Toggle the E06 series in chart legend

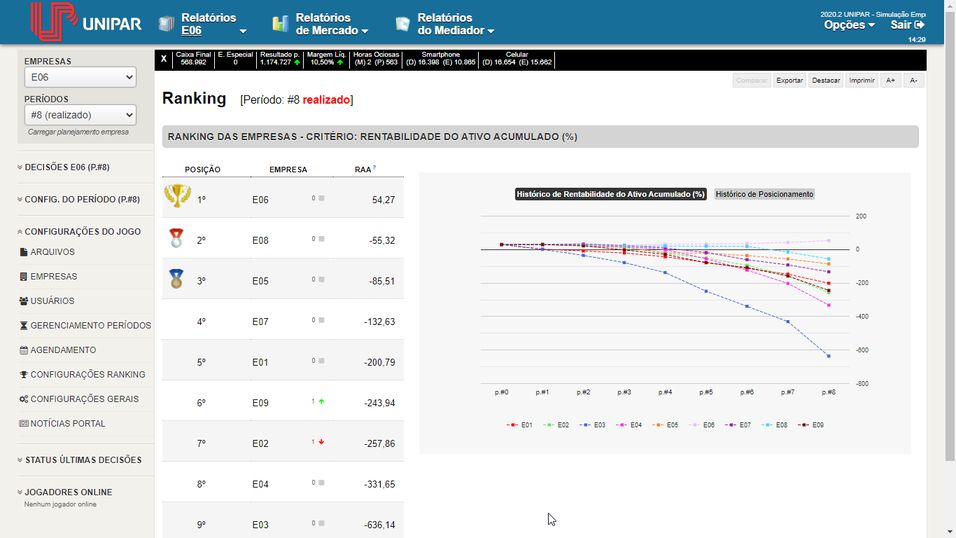coord(702,425)
